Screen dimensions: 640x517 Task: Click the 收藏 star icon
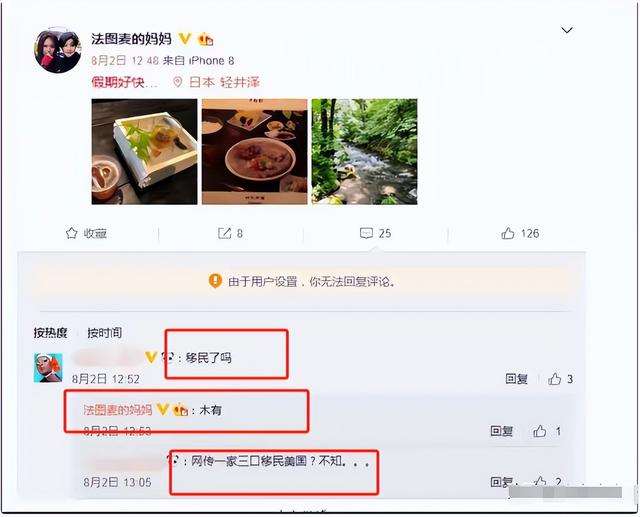71,233
